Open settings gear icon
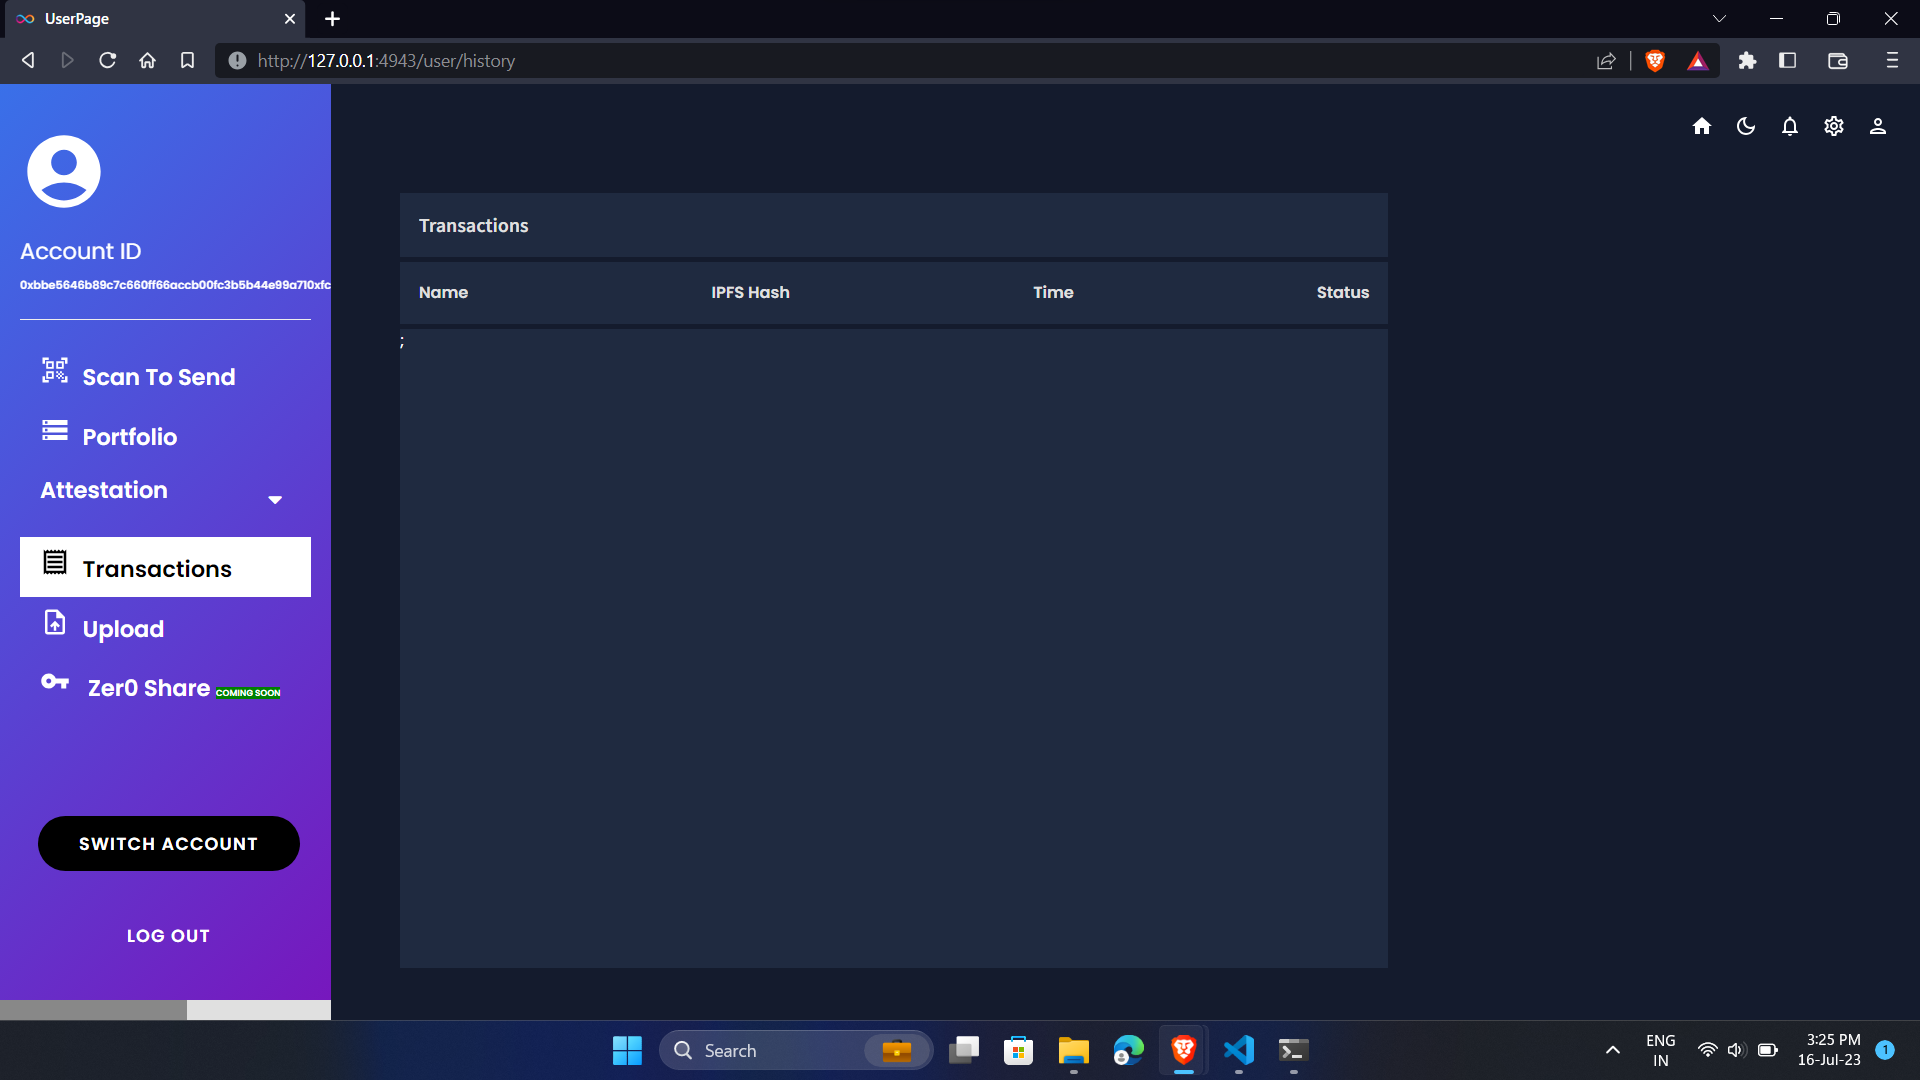Screen dimensions: 1920x1080 click(x=1833, y=126)
